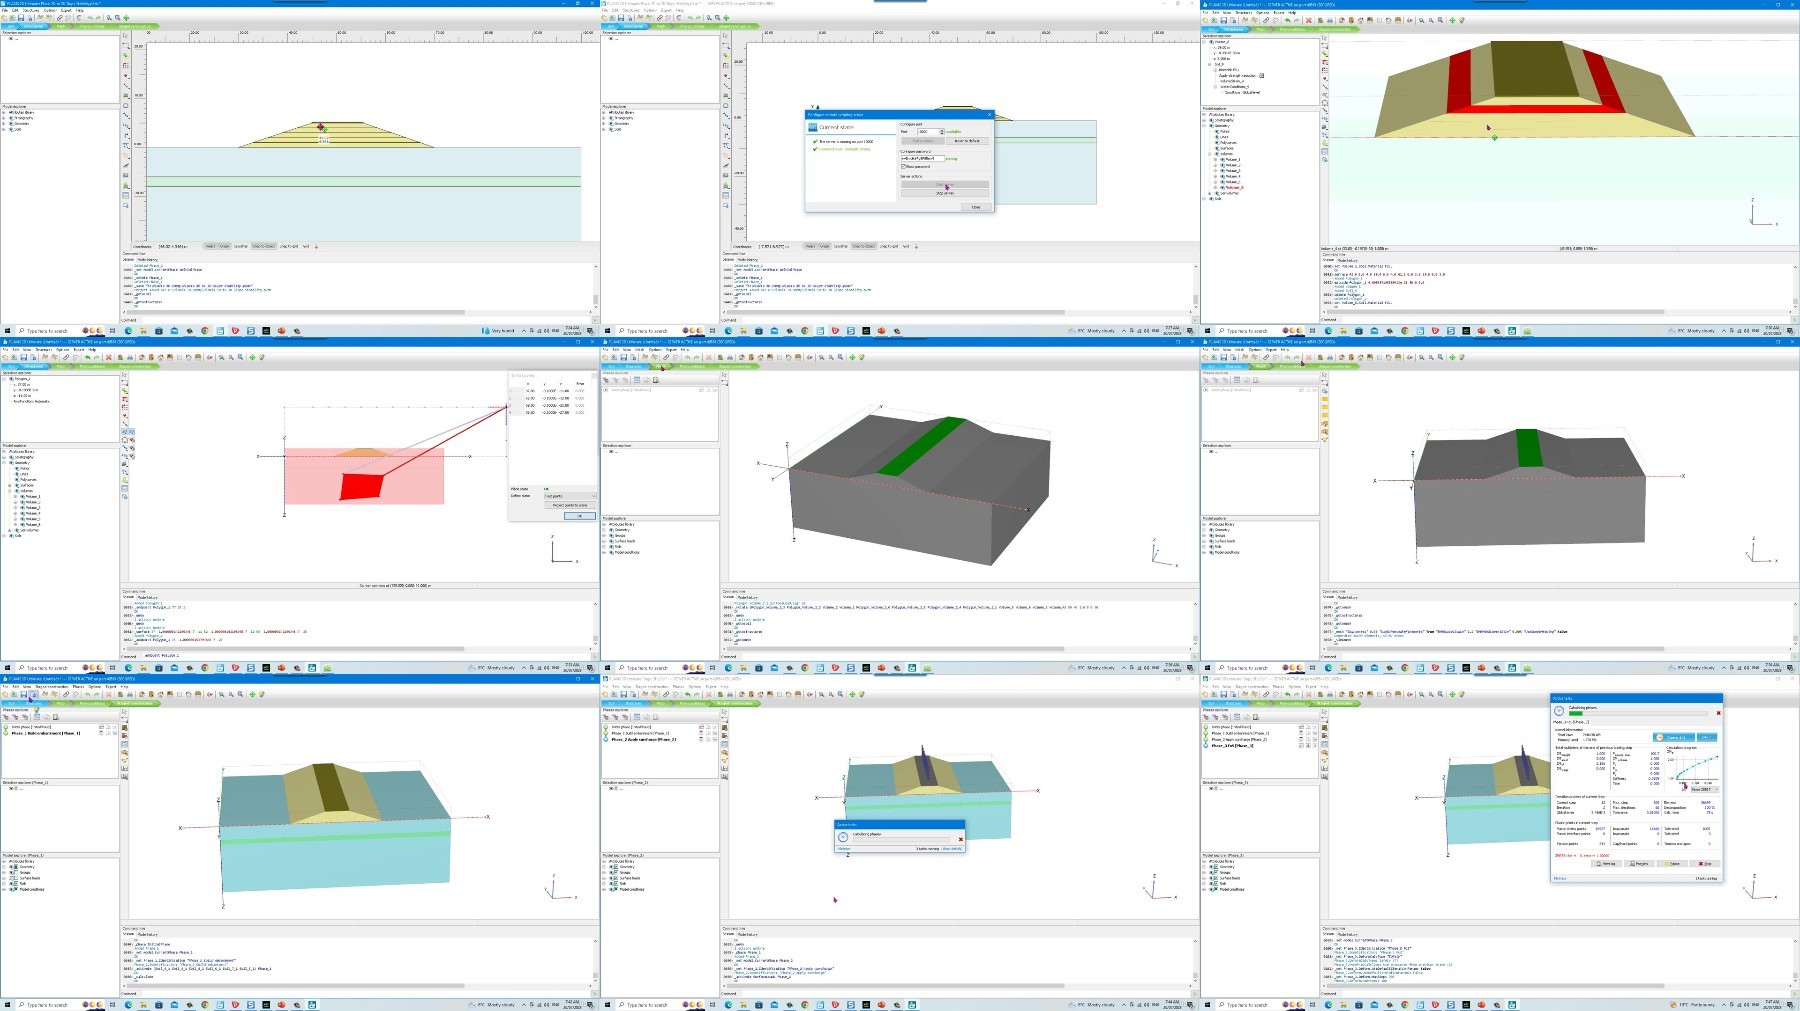This screenshot has width=1800, height=1011.
Task: Click Pause in the detailed Active tasks dialog
Action: click(1672, 864)
